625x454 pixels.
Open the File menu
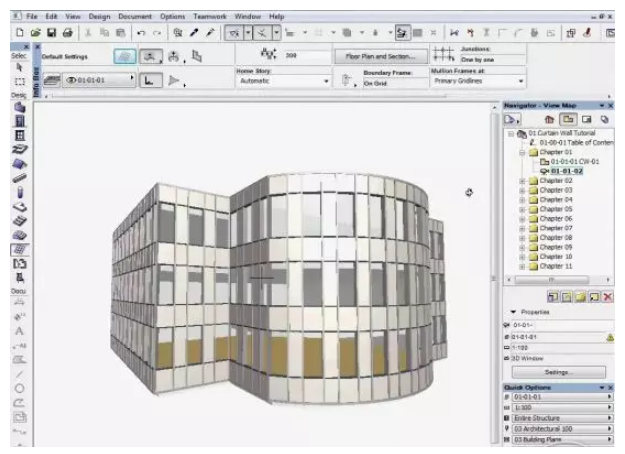pyautogui.click(x=31, y=16)
